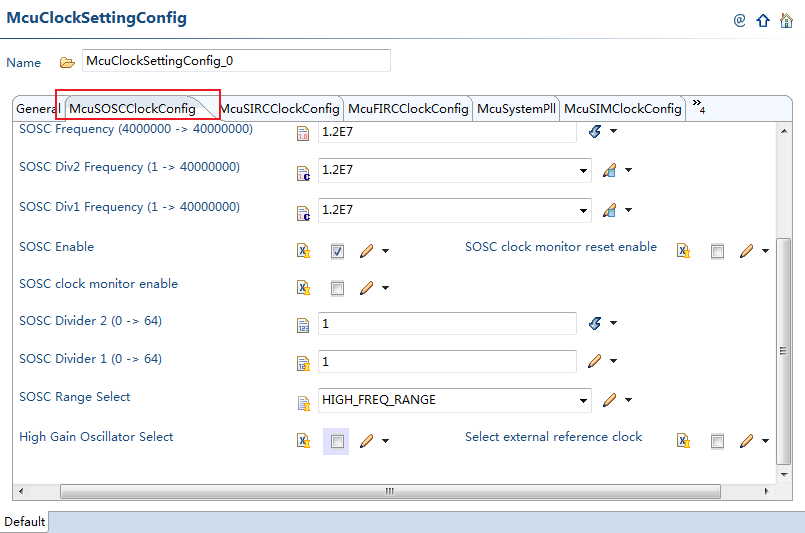Image resolution: width=805 pixels, height=533 pixels.
Task: Show the 4 hidden tabs list
Action: [x=699, y=106]
